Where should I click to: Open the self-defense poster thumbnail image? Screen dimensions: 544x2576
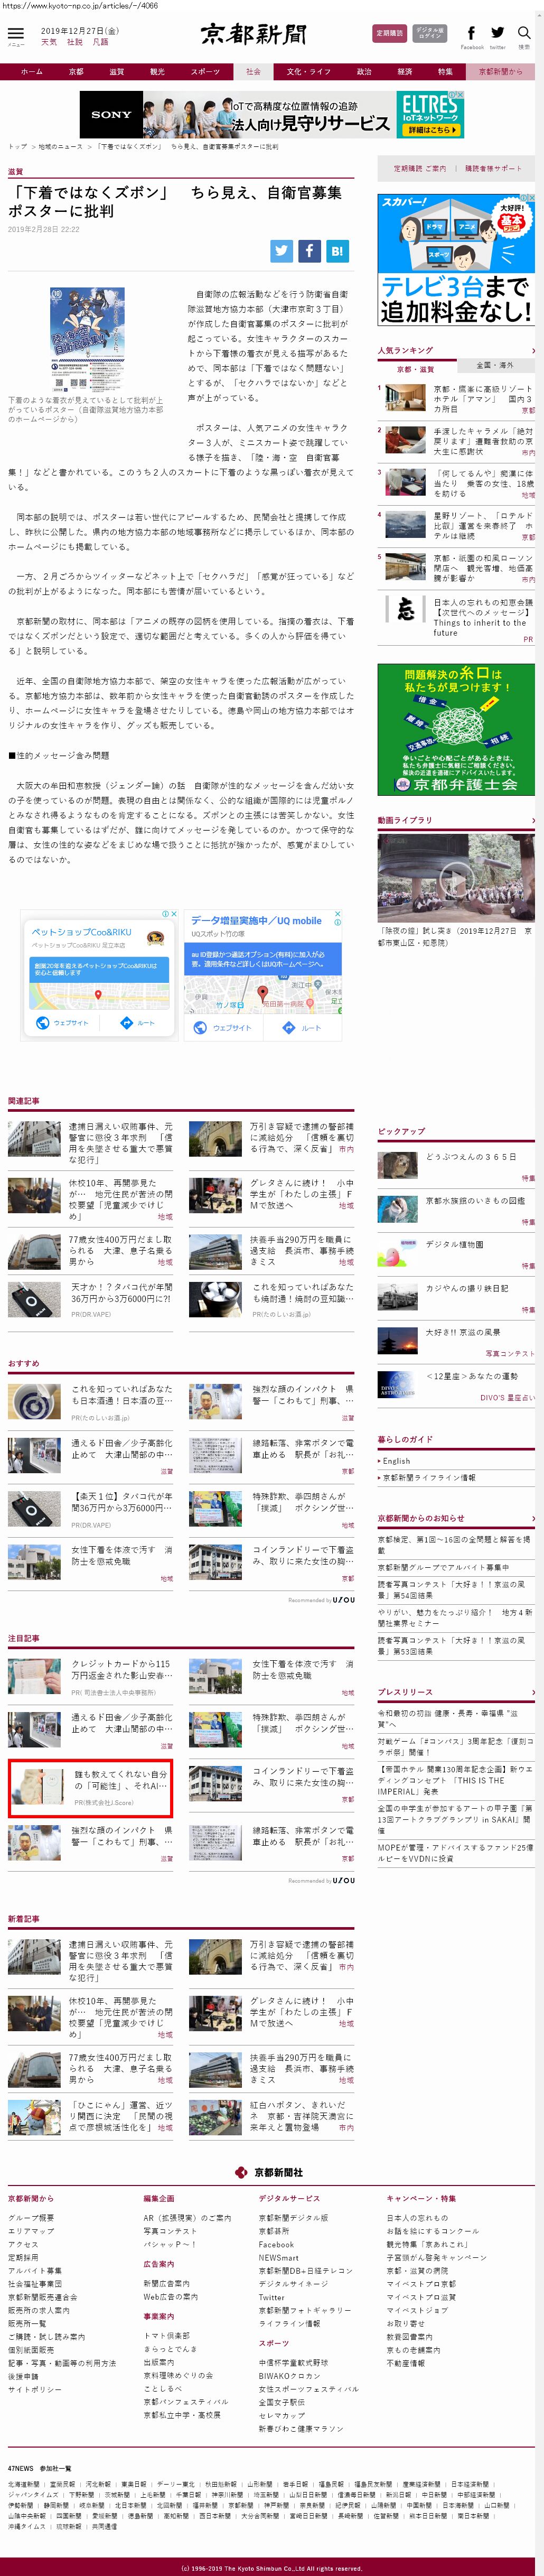87,341
